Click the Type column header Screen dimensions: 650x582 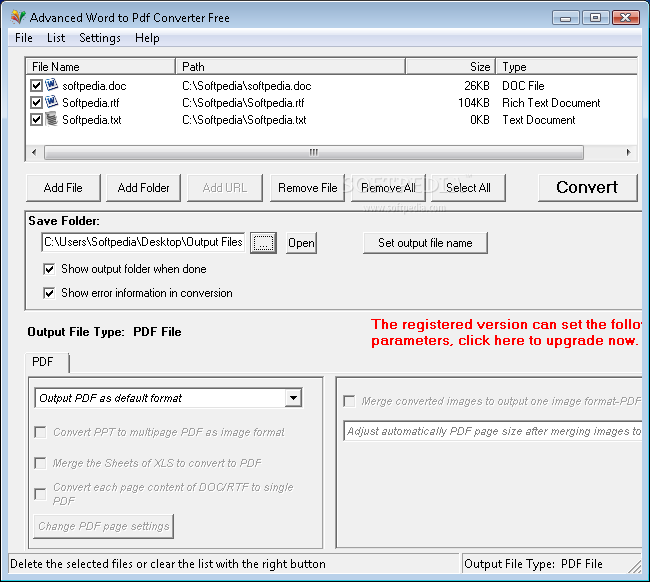[x=565, y=67]
